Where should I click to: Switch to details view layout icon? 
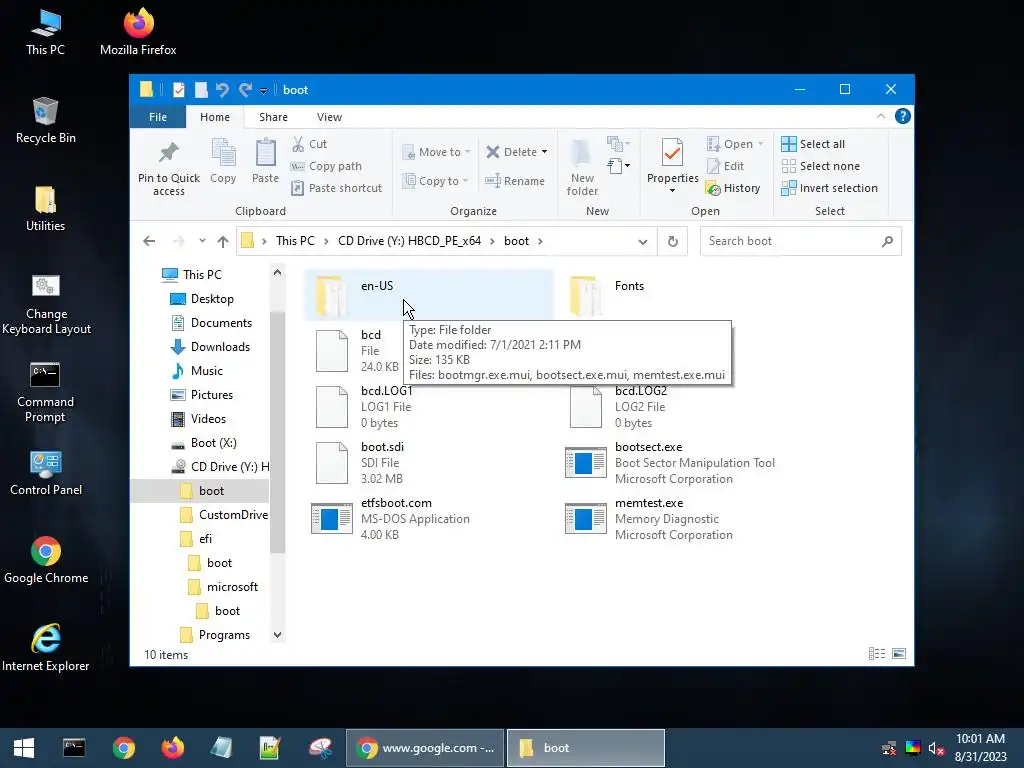(877, 654)
